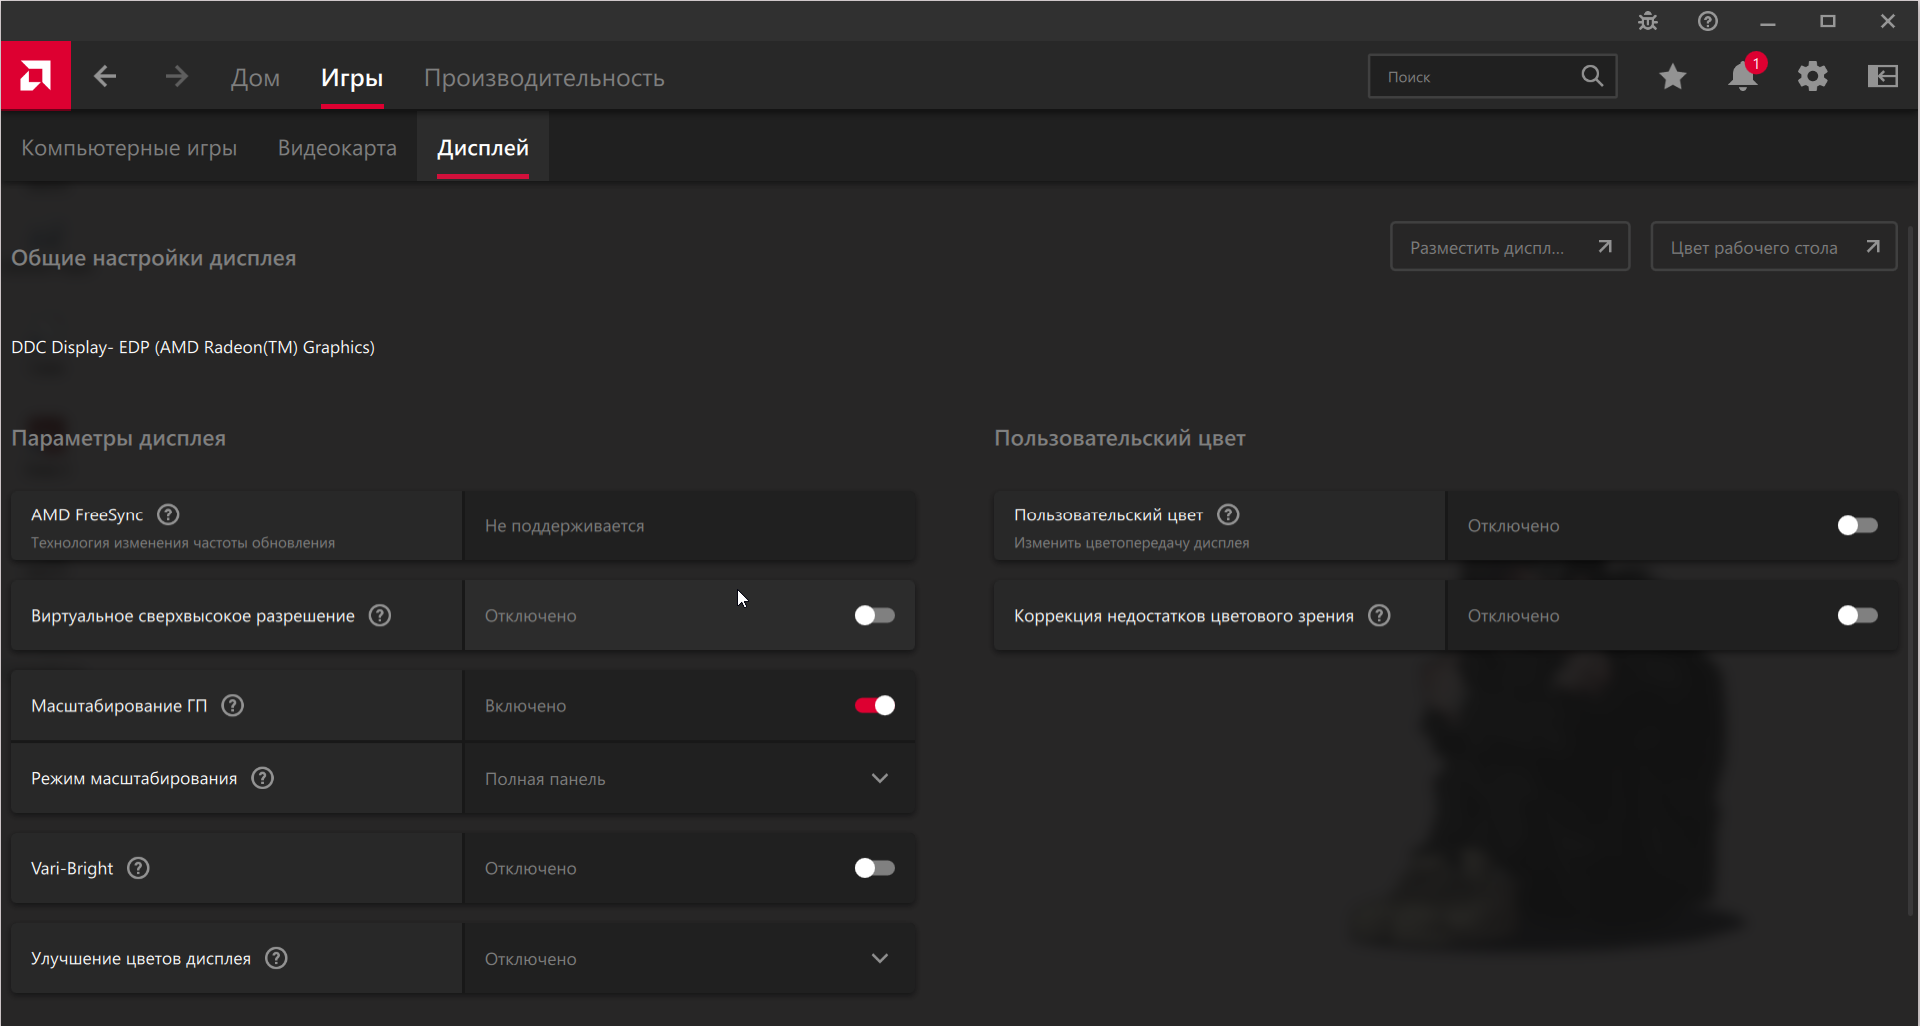
Task: Show help for Улучшение цветов дисплея
Action: (277, 958)
